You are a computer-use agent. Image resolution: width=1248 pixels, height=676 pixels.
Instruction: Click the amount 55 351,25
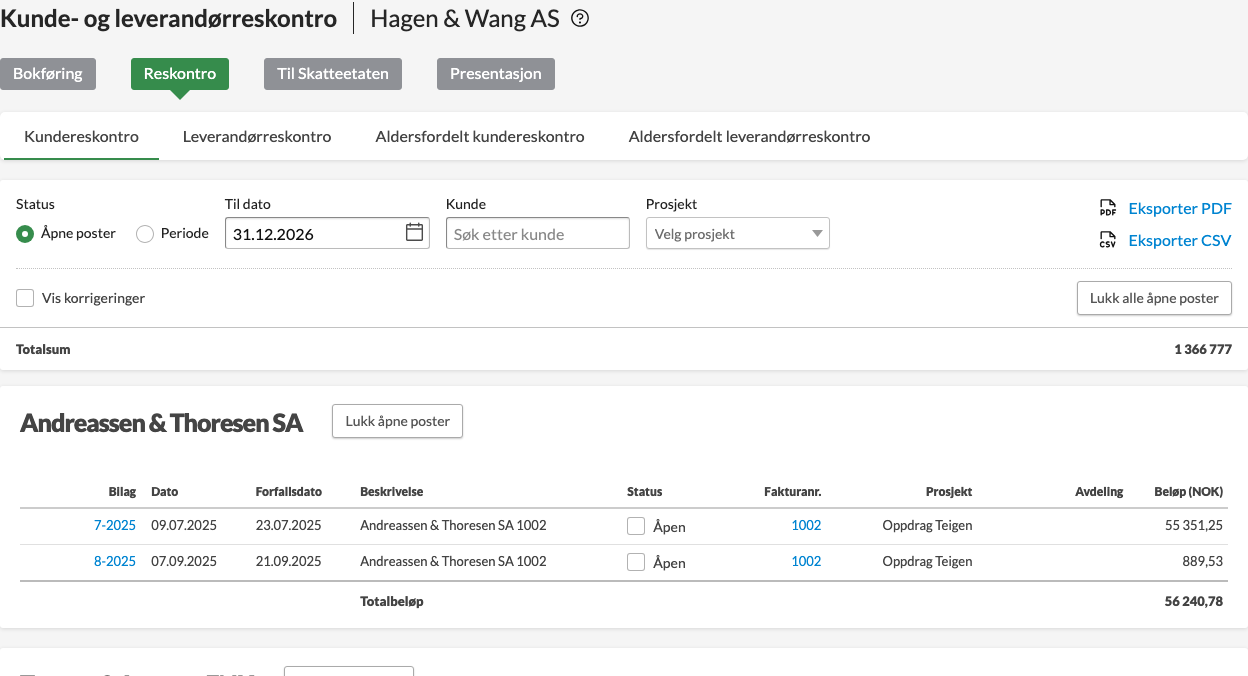tap(1194, 525)
